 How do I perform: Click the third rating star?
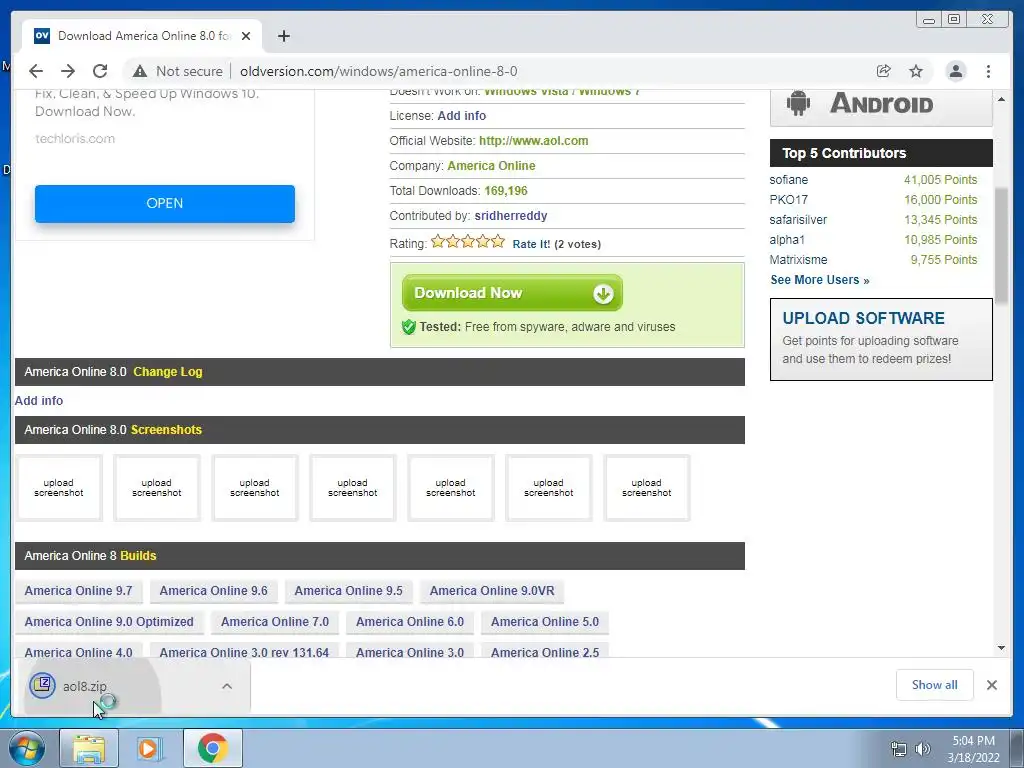(x=468, y=242)
